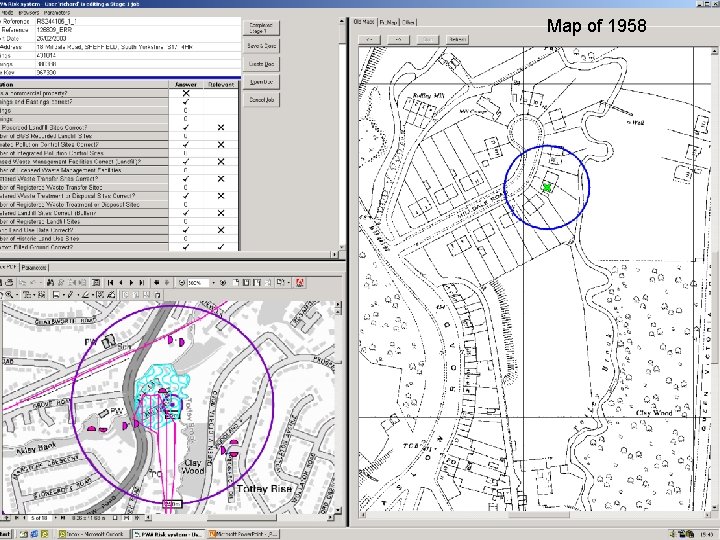Click scroll-up arrow of questions panel scrollbar
This screenshot has width=720, height=540.
pos(342,21)
